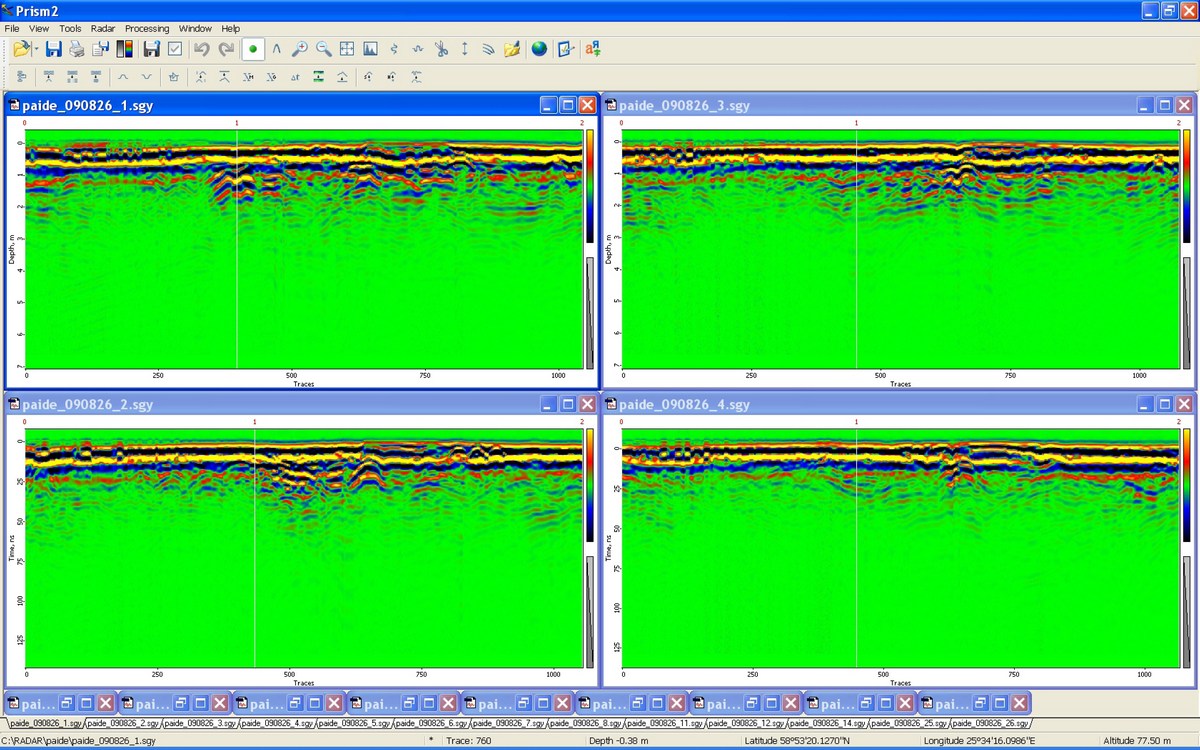Toggle the checkmark box toolbar button
1200x750 pixels.
pyautogui.click(x=175, y=49)
